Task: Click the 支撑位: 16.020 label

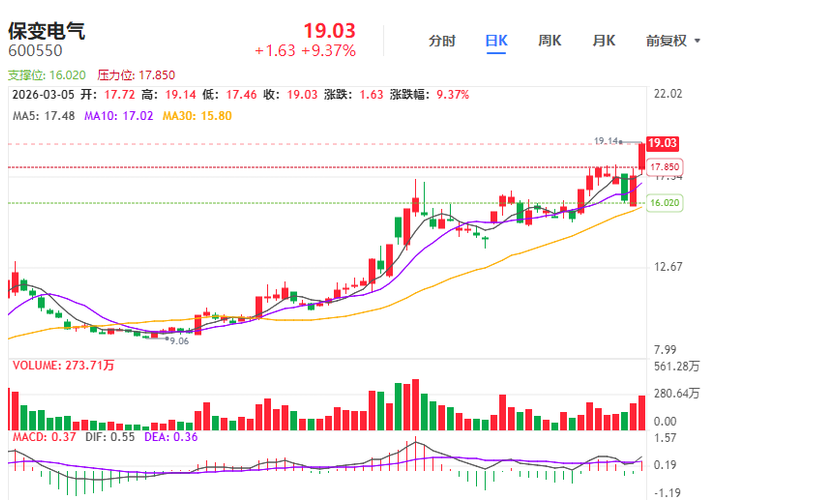Action: tap(46, 75)
